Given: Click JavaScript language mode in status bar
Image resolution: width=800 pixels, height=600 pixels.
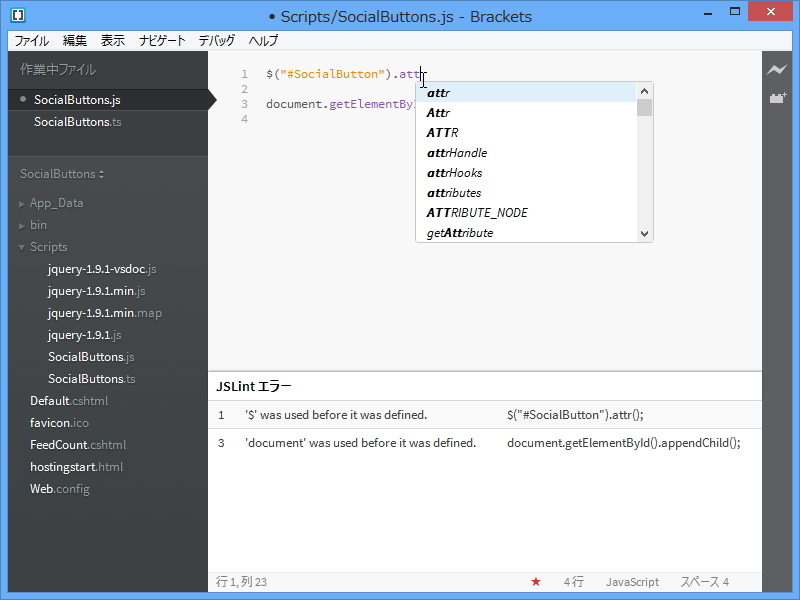Looking at the screenshot, I should click(632, 582).
